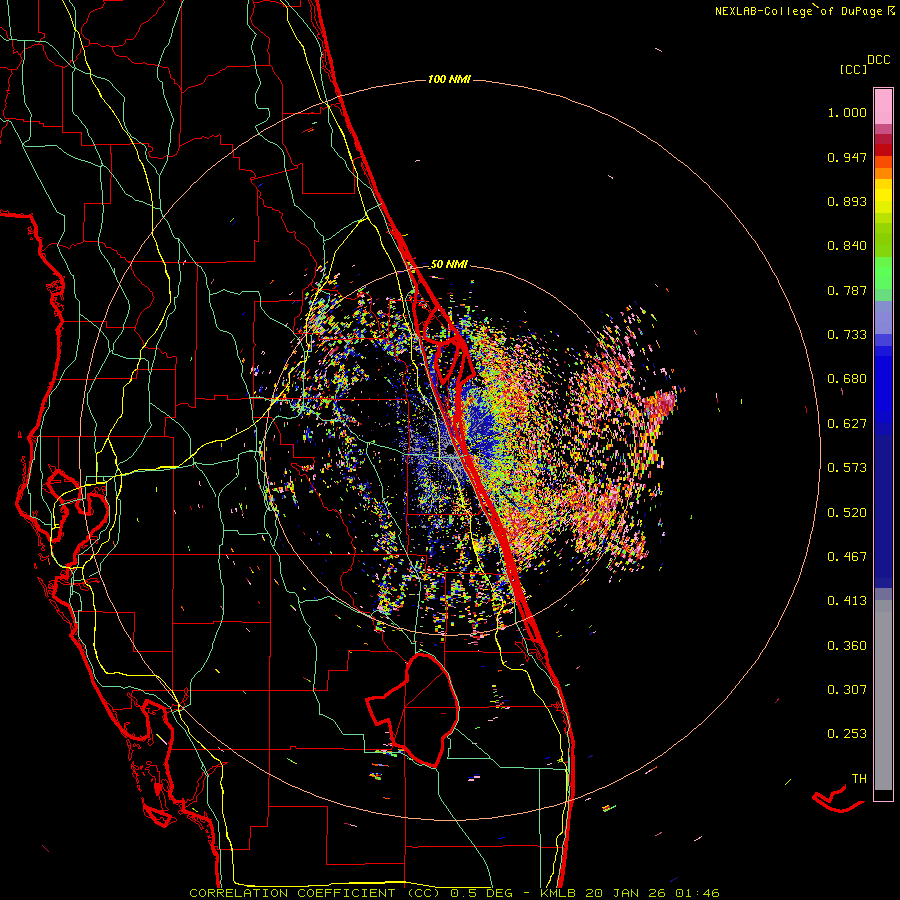
Task: Pick the gray segment of the color bar
Action: [883, 695]
